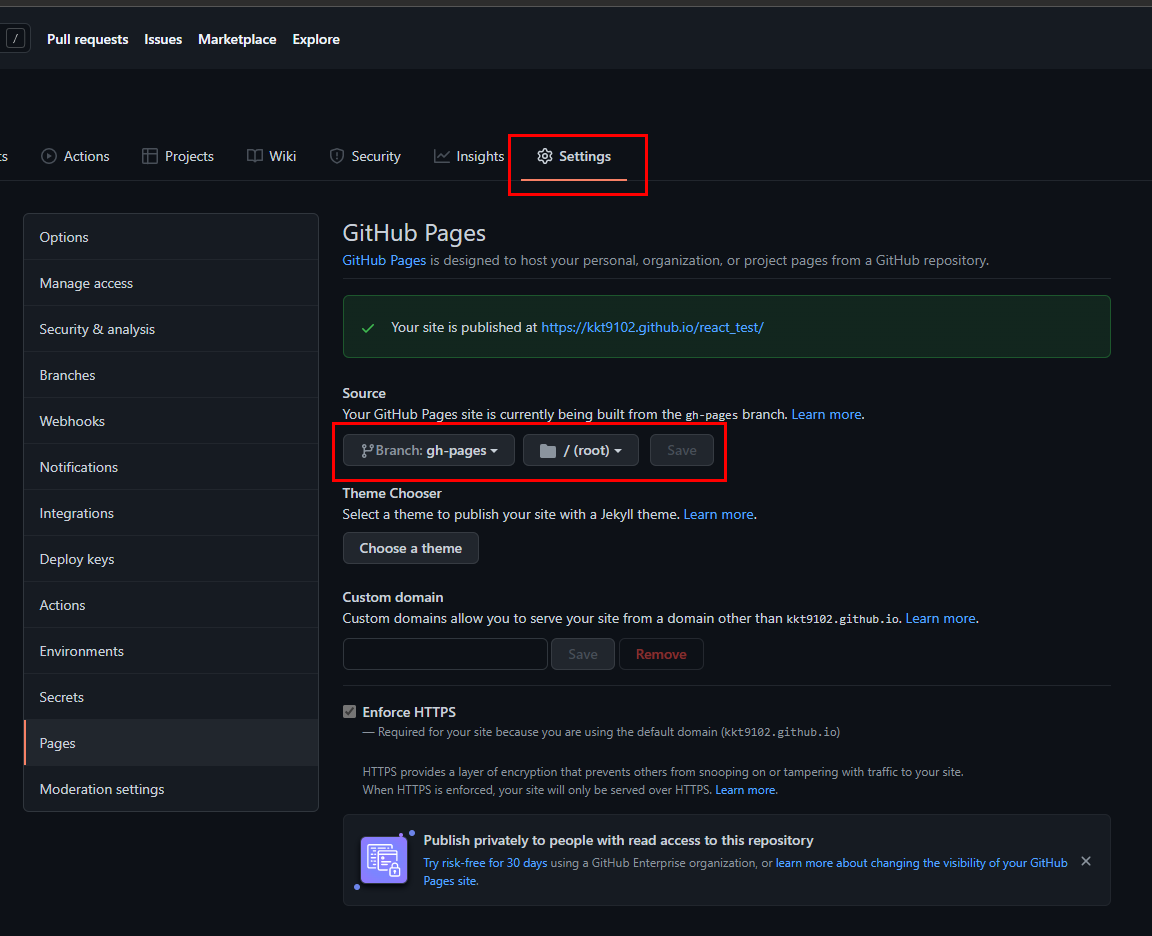Viewport: 1152px width, 936px height.
Task: Click the GitHub Pages intro link
Action: click(x=384, y=260)
